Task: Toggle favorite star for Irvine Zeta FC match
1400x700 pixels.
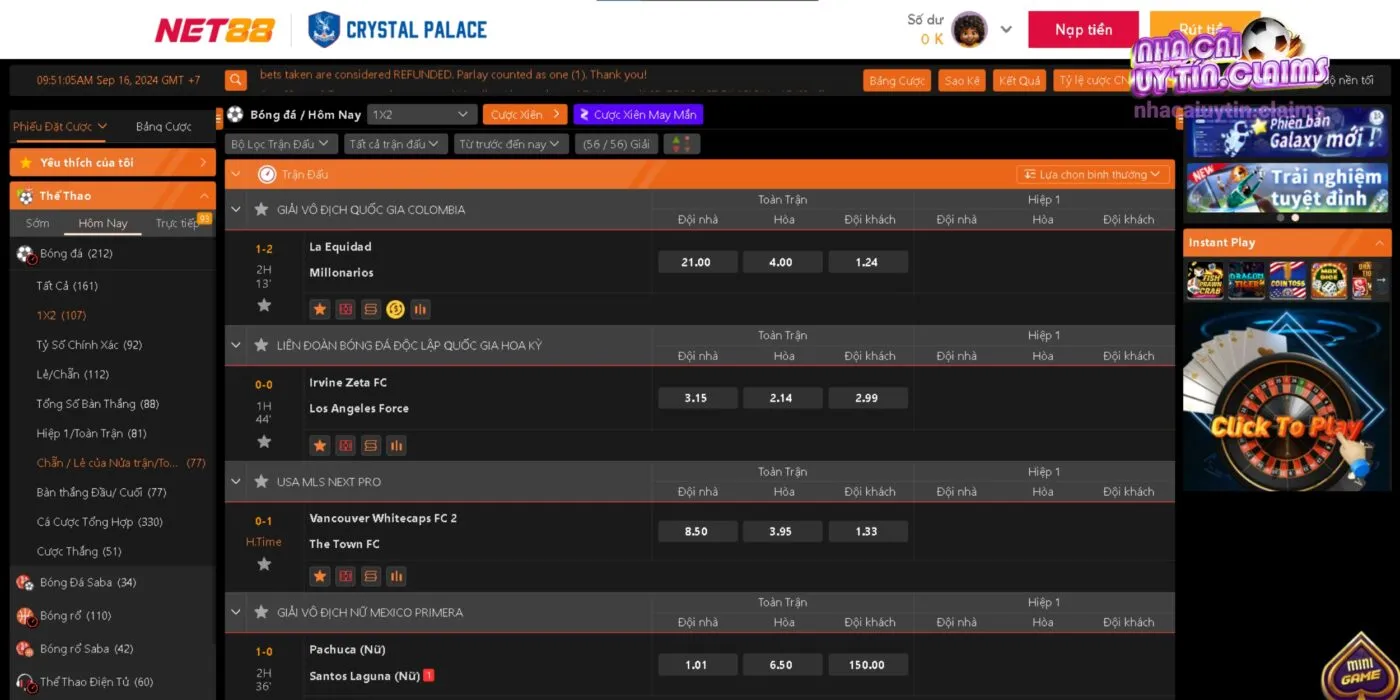Action: click(264, 441)
